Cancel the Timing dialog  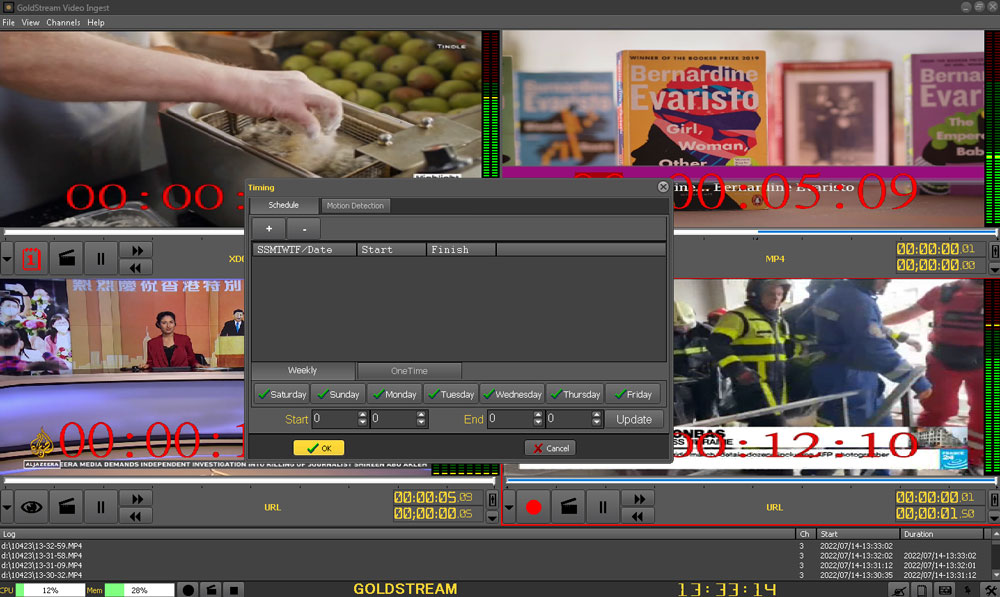[x=550, y=448]
